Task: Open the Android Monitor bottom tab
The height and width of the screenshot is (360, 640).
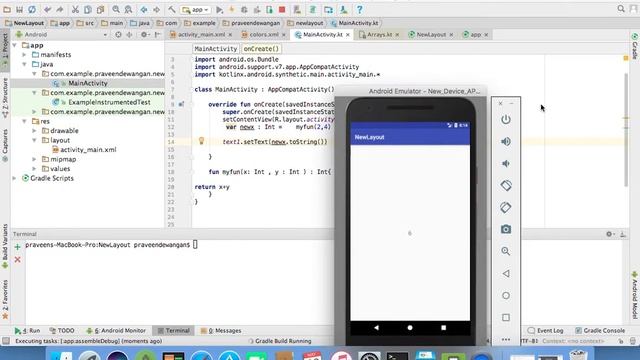Action: tap(116, 331)
